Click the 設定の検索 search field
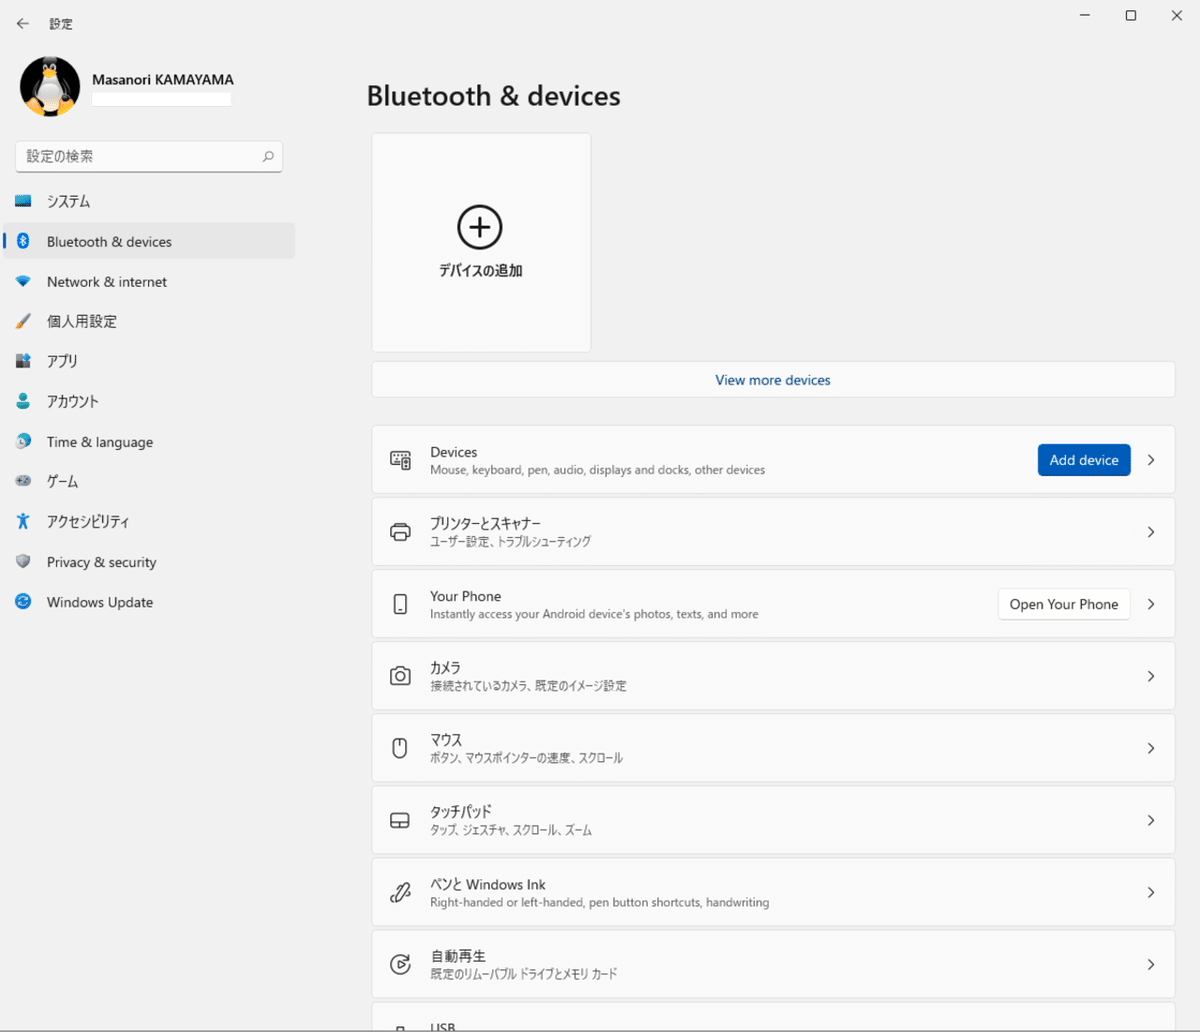 point(140,157)
